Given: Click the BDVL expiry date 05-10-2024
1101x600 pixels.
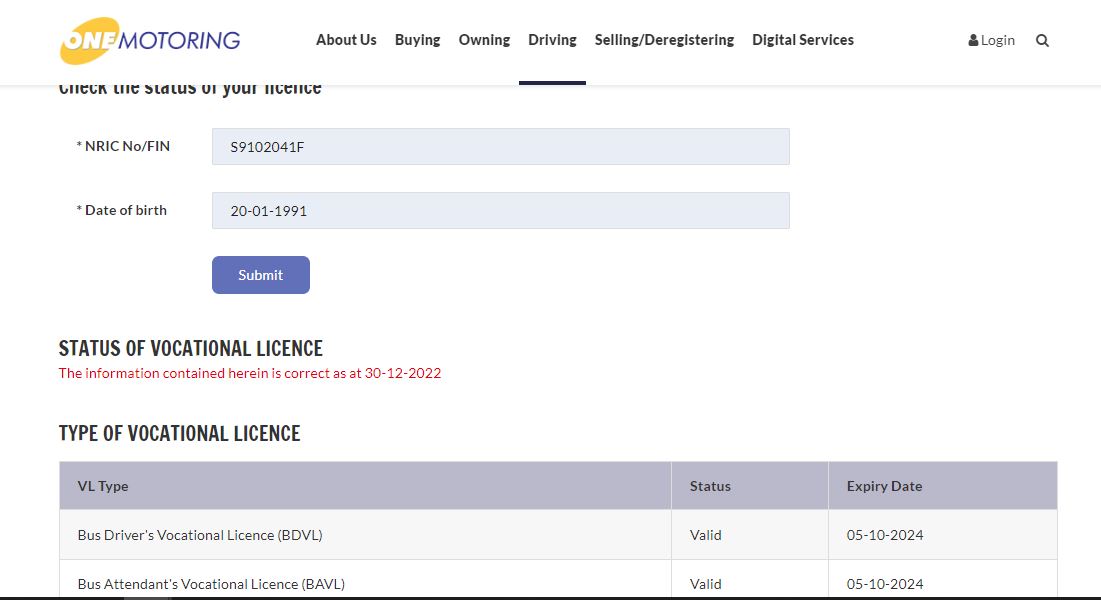Looking at the screenshot, I should coord(885,535).
